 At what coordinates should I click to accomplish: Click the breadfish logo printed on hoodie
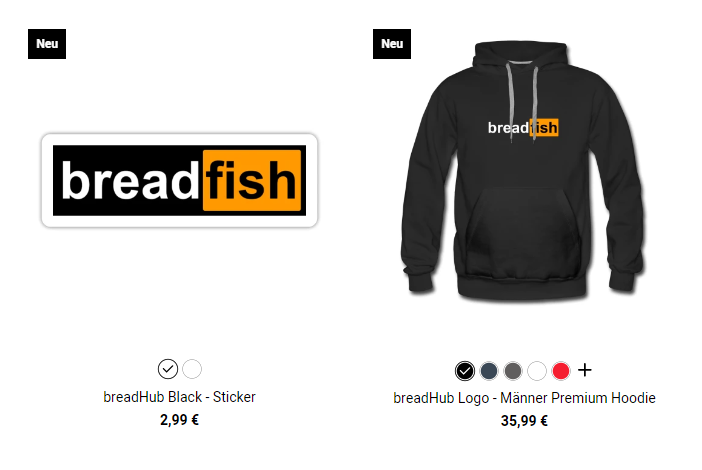[523, 128]
